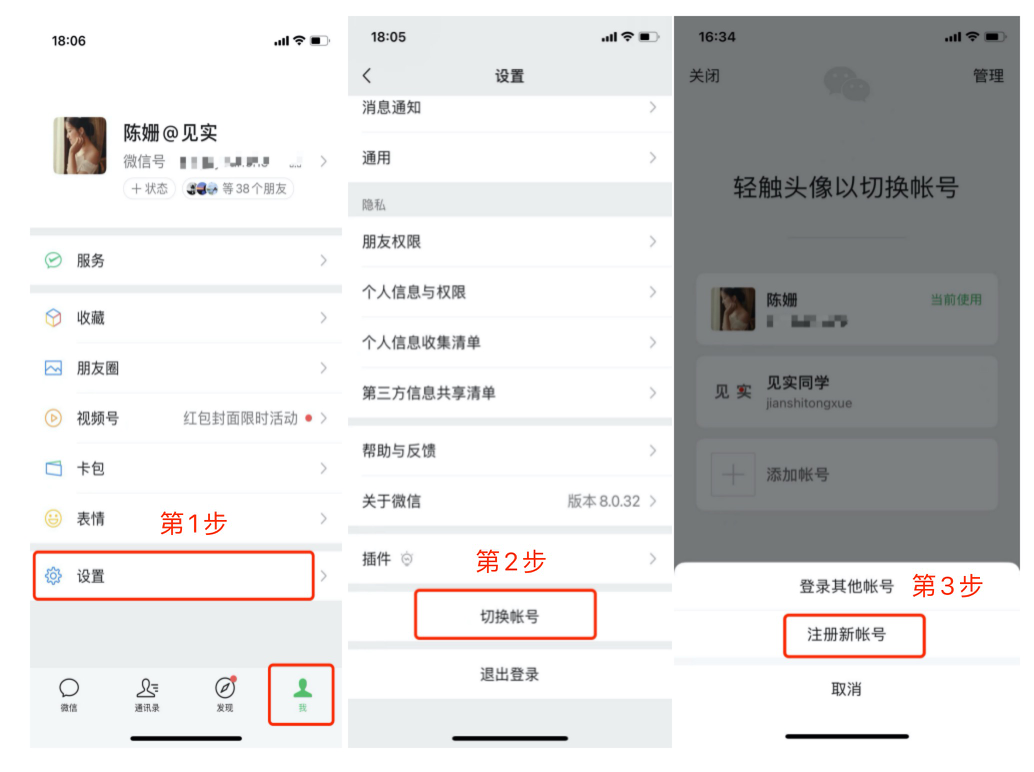Expand the 关于微信 version row chevron

[x=652, y=501]
